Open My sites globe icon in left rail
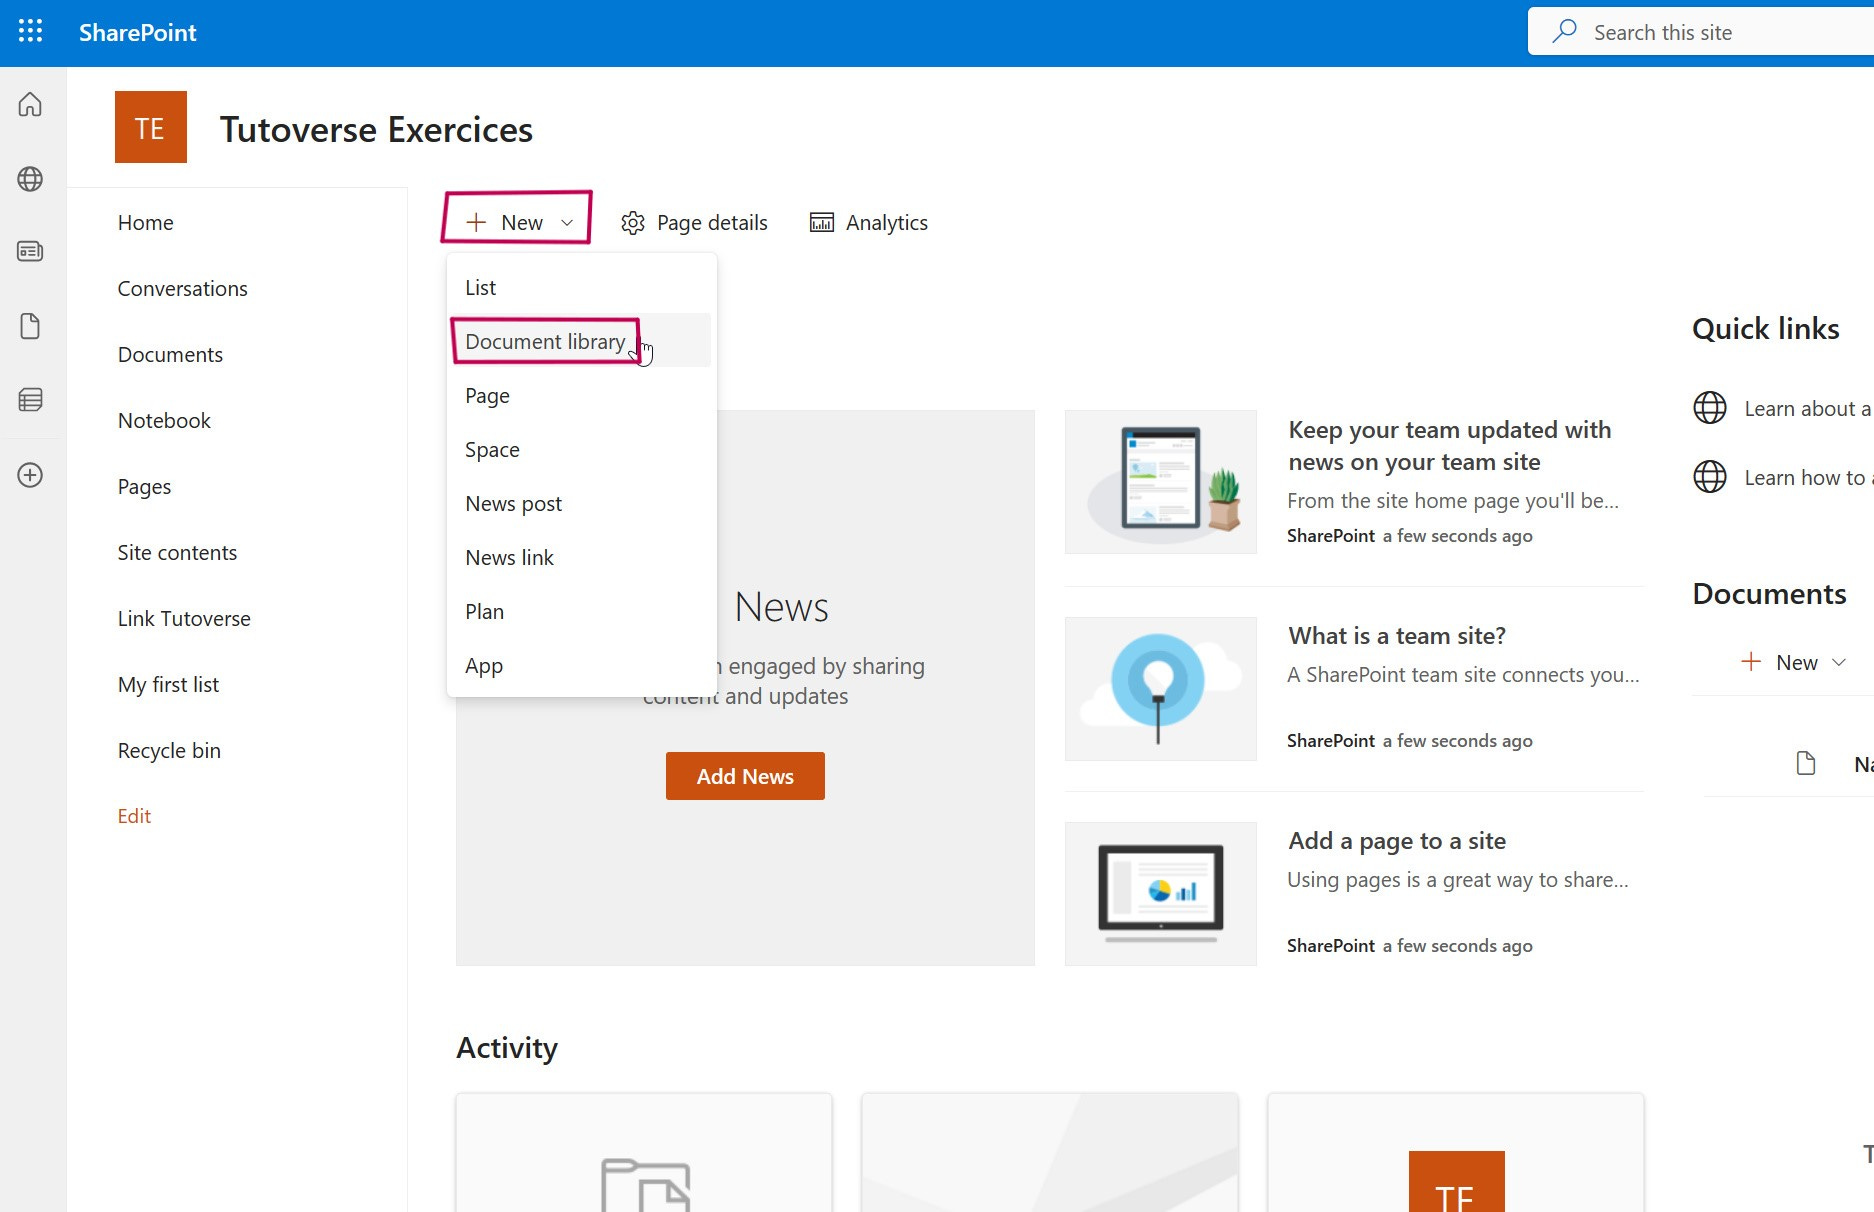 tap(30, 179)
